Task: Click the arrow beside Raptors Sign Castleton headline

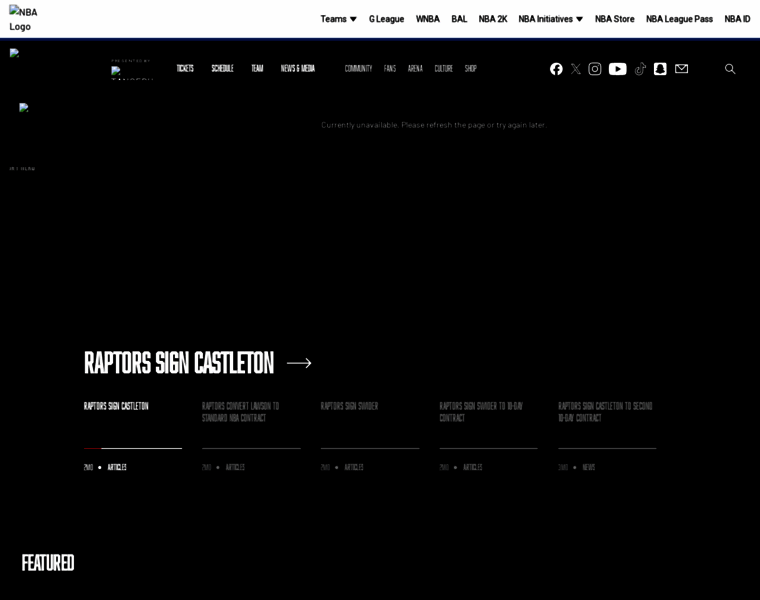Action: [299, 363]
